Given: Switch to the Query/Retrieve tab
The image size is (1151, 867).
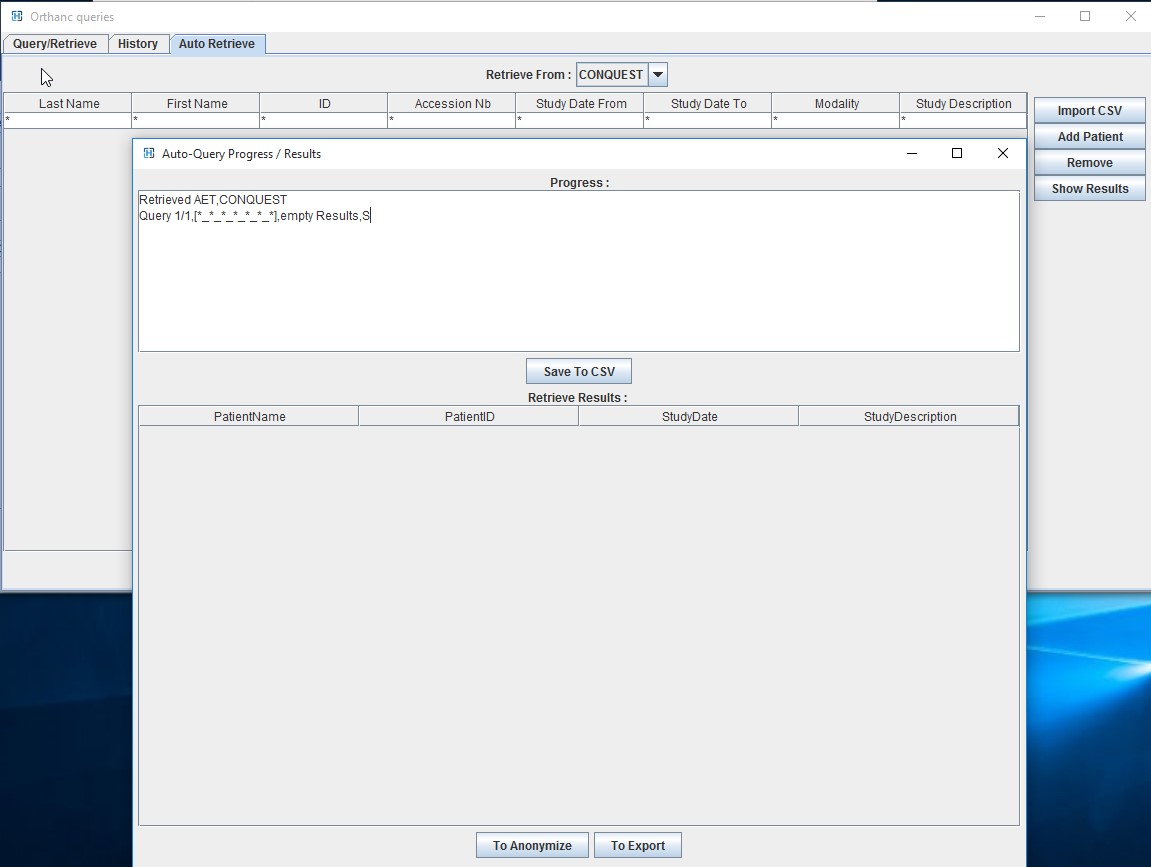Looking at the screenshot, I should pos(54,43).
